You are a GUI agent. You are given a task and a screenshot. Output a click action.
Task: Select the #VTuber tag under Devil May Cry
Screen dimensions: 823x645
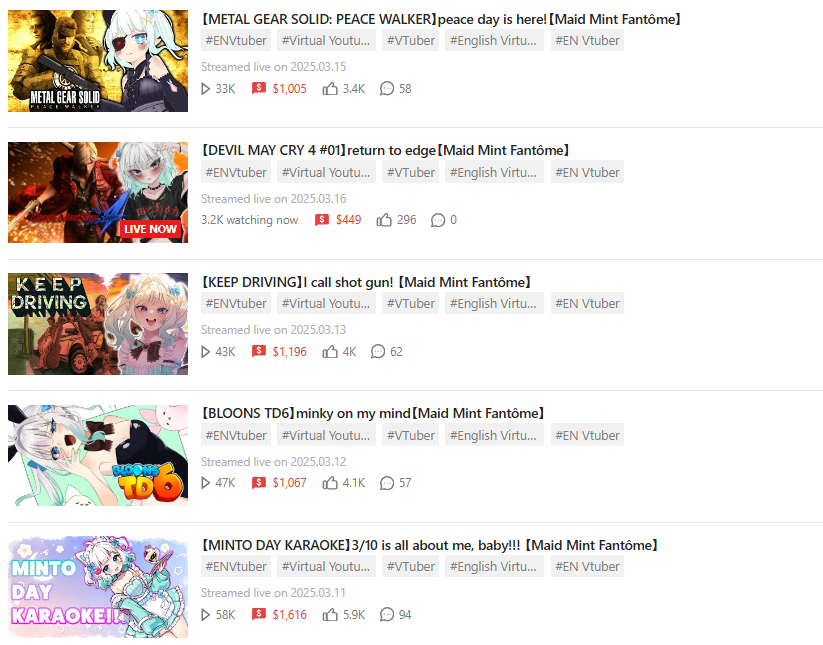click(410, 172)
